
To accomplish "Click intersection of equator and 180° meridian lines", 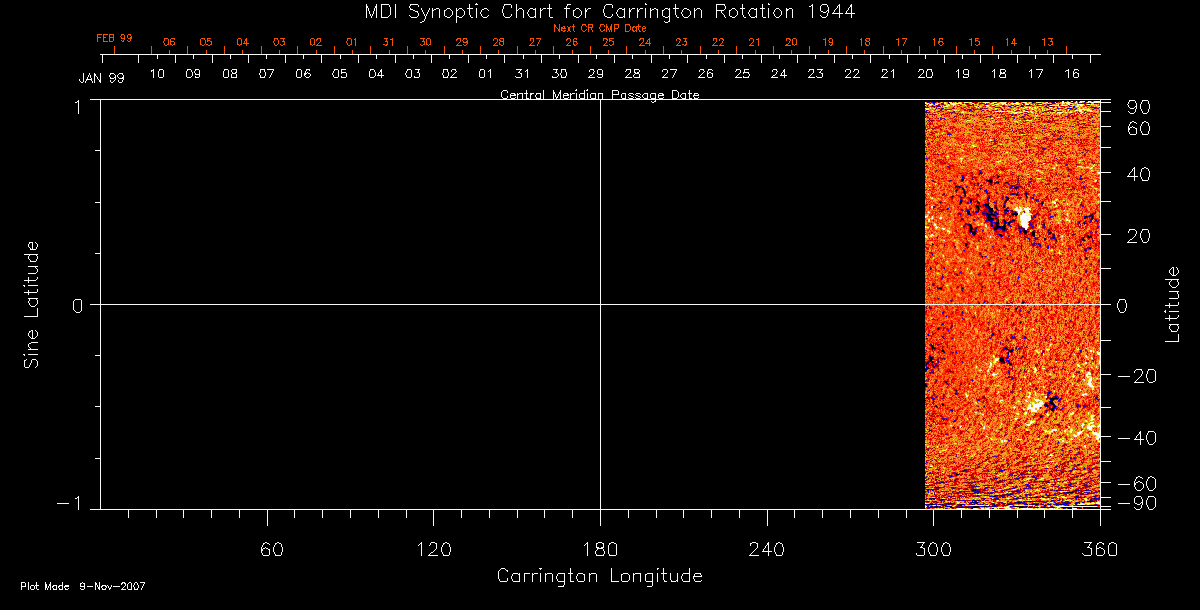I will point(600,304).
